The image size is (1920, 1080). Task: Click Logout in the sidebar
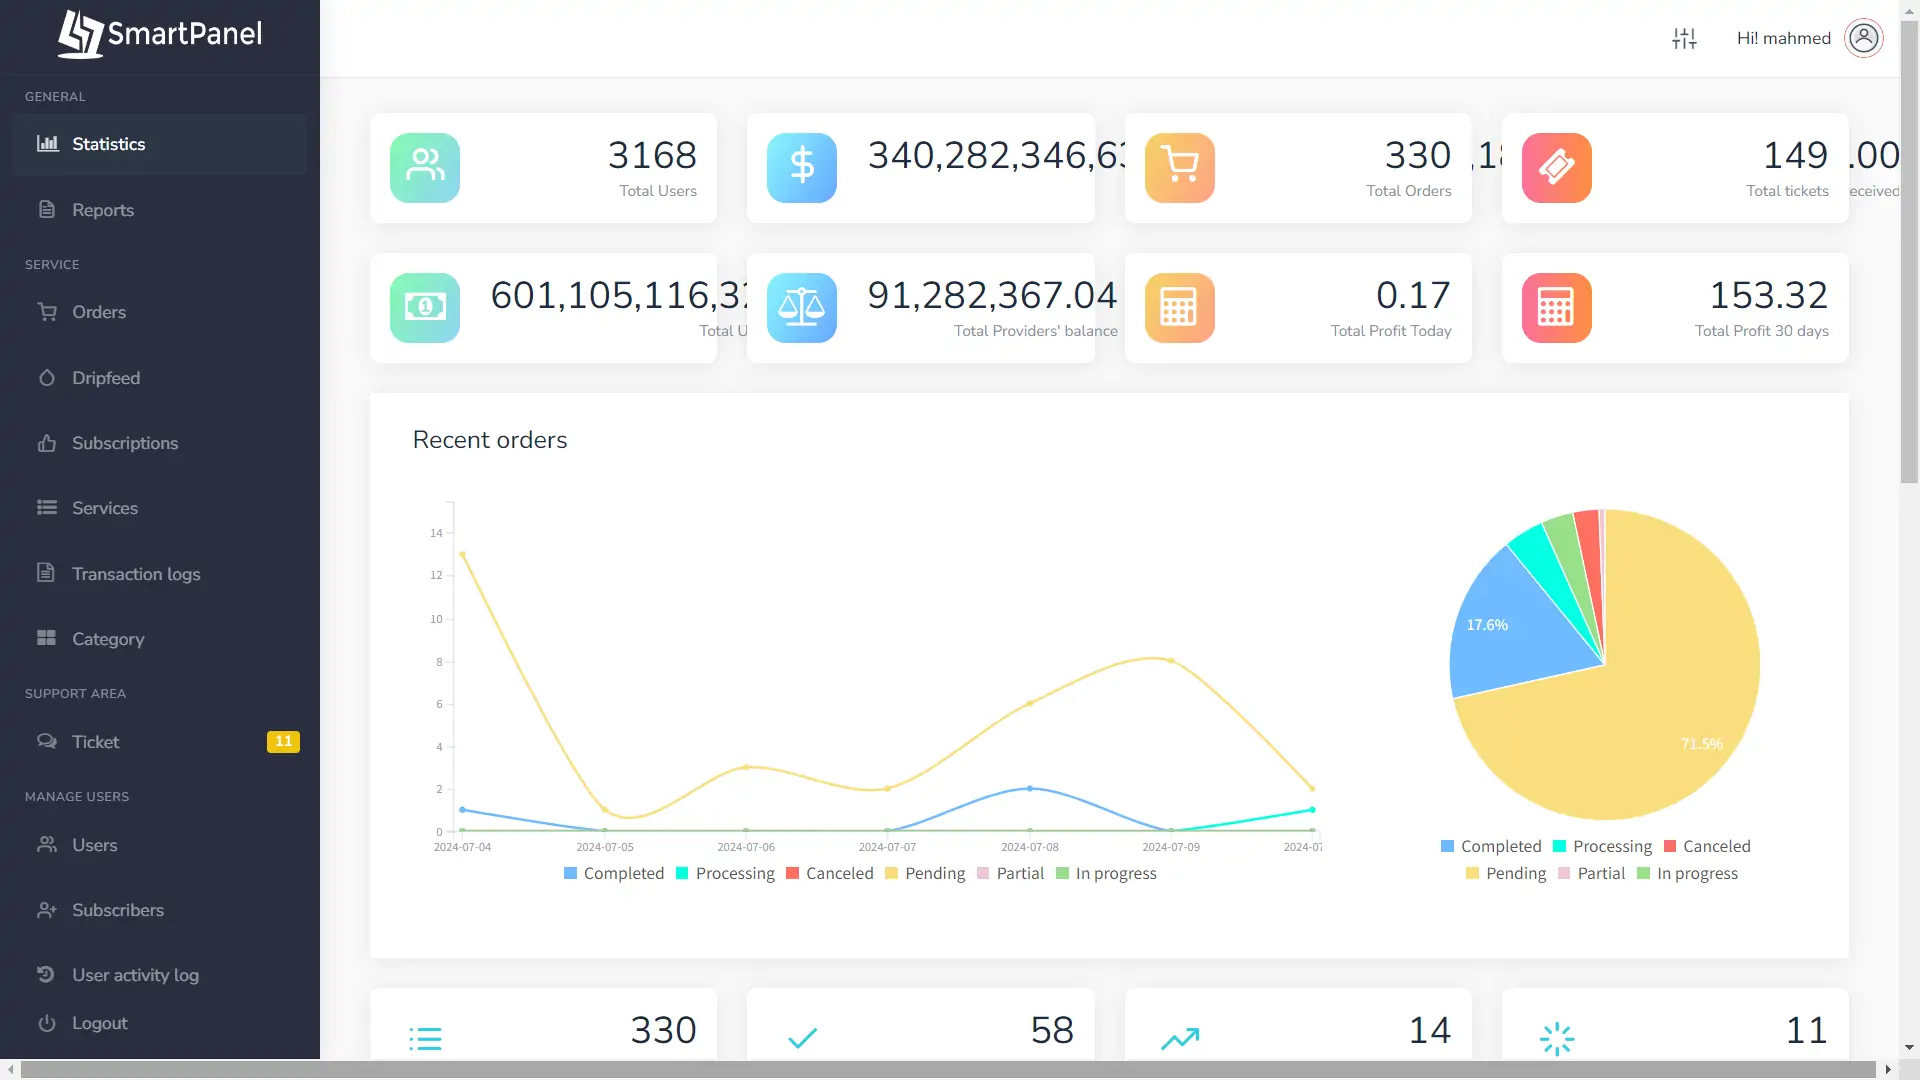[99, 1023]
